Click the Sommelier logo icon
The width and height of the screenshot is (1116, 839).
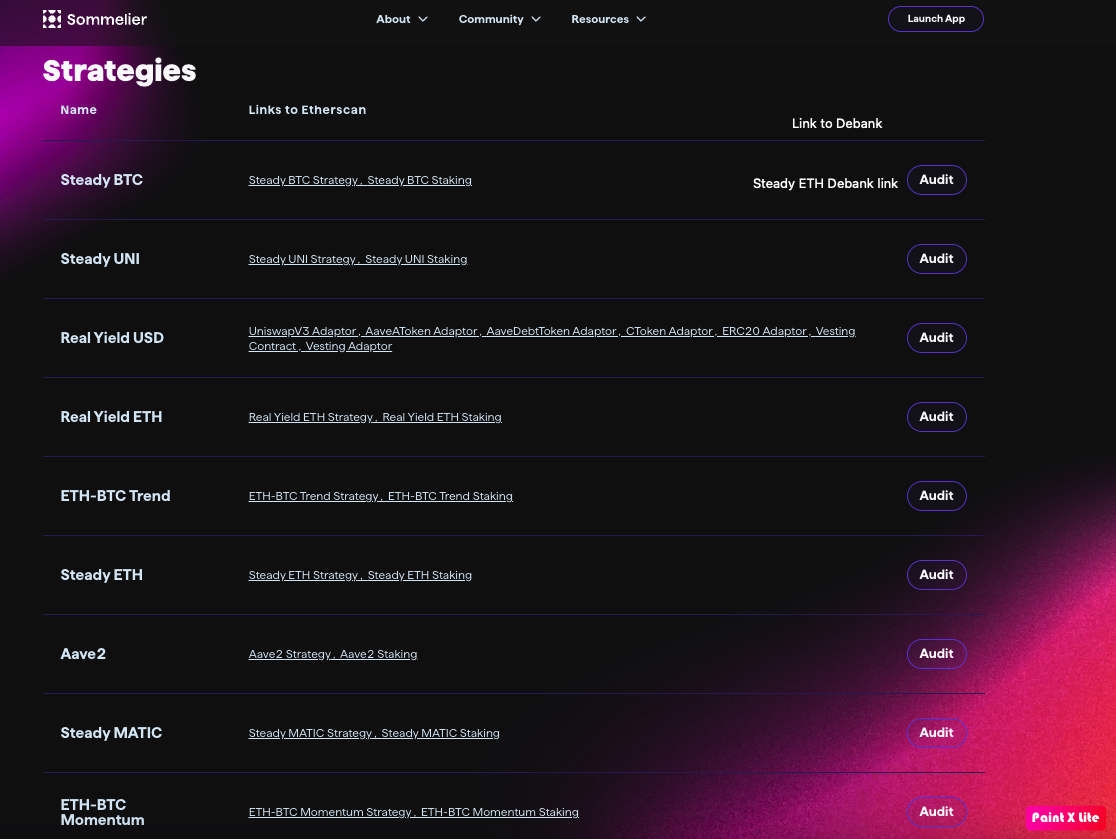click(x=52, y=18)
